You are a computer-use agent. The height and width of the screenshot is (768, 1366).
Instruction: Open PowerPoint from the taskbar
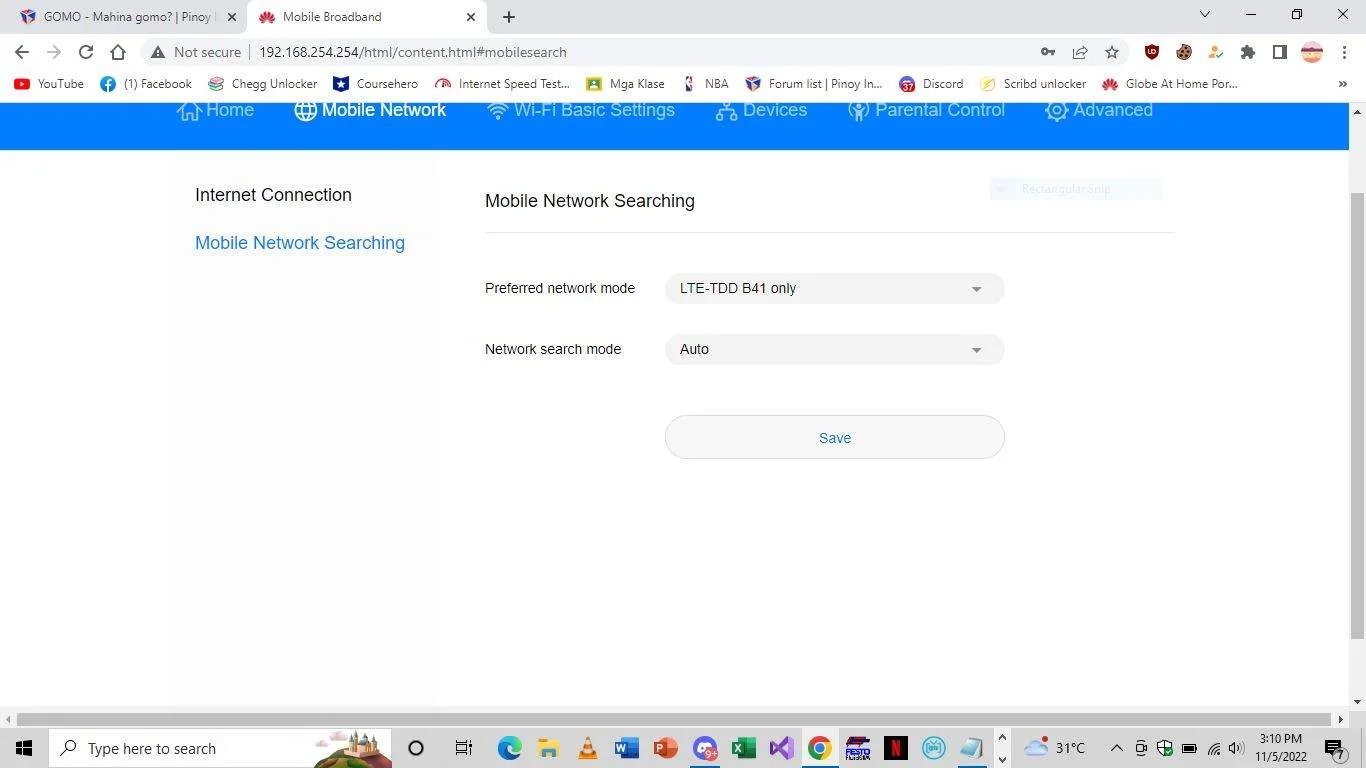665,748
